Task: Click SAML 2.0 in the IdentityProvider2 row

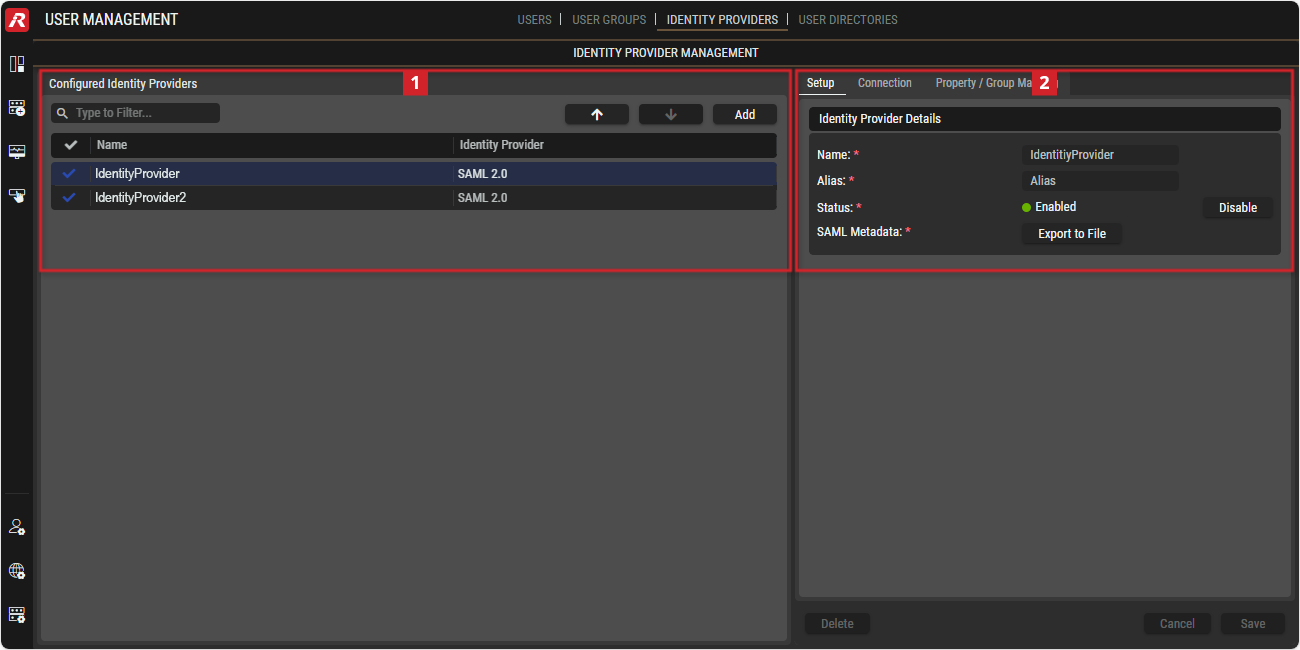Action: click(483, 198)
